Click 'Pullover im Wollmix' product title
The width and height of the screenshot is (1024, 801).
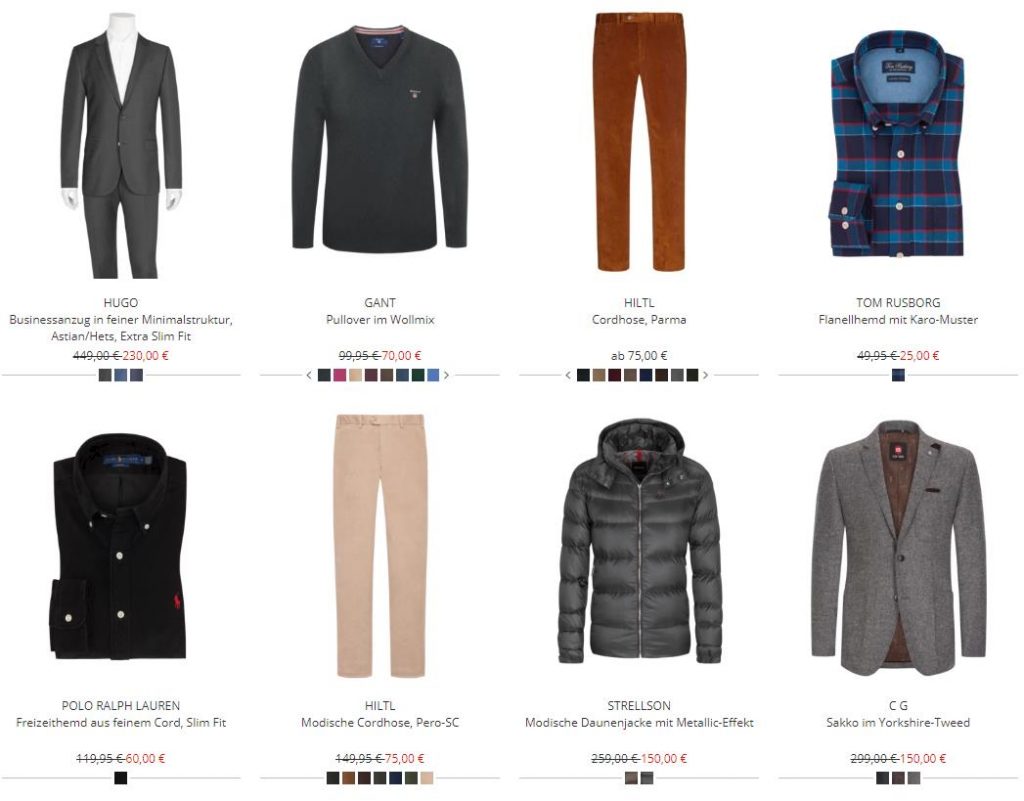pos(380,320)
